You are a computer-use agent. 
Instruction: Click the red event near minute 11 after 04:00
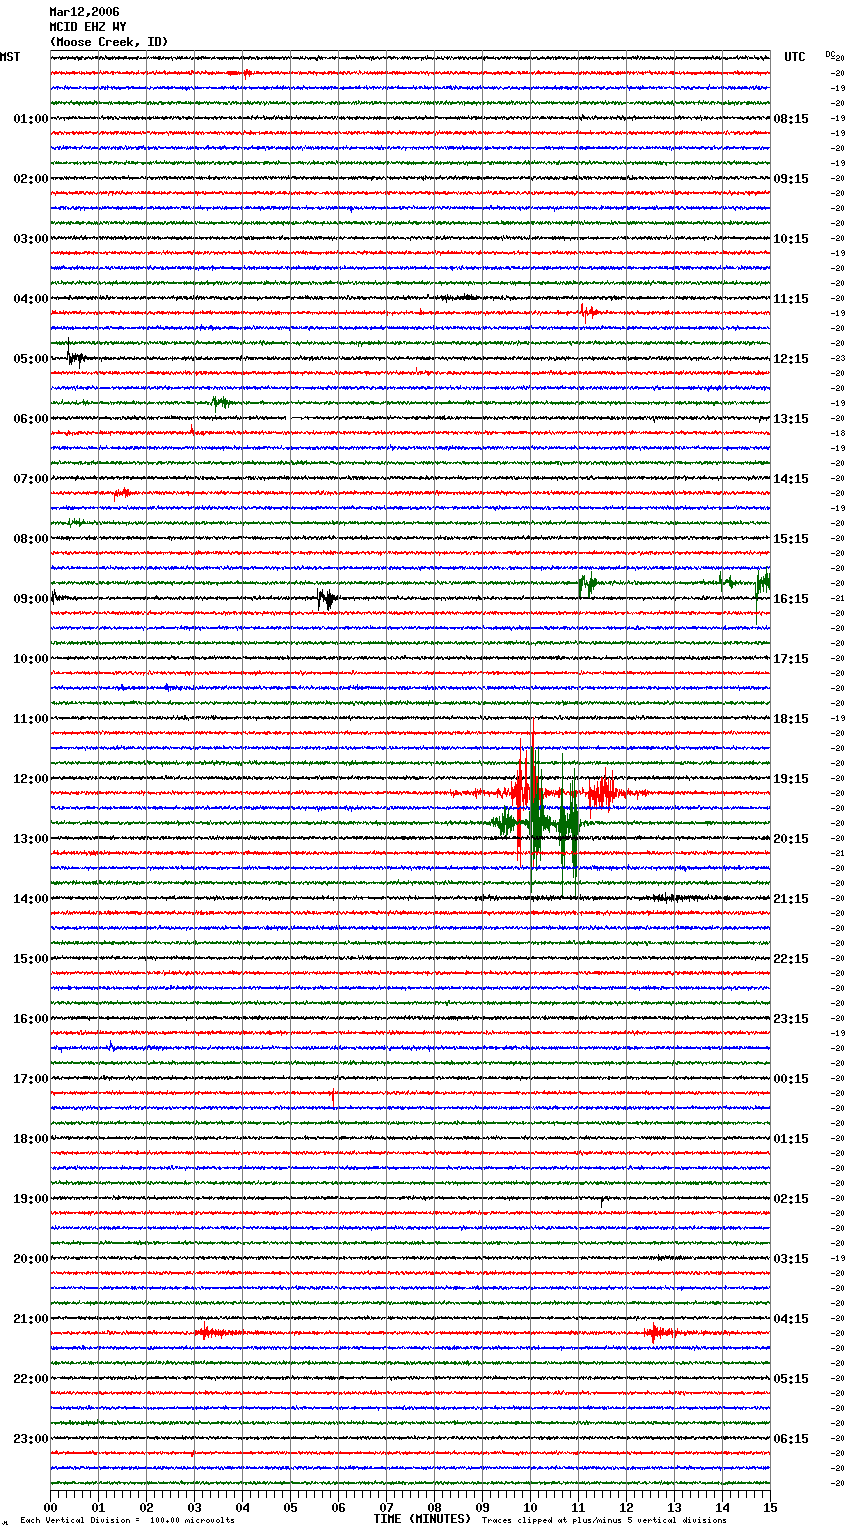[589, 312]
